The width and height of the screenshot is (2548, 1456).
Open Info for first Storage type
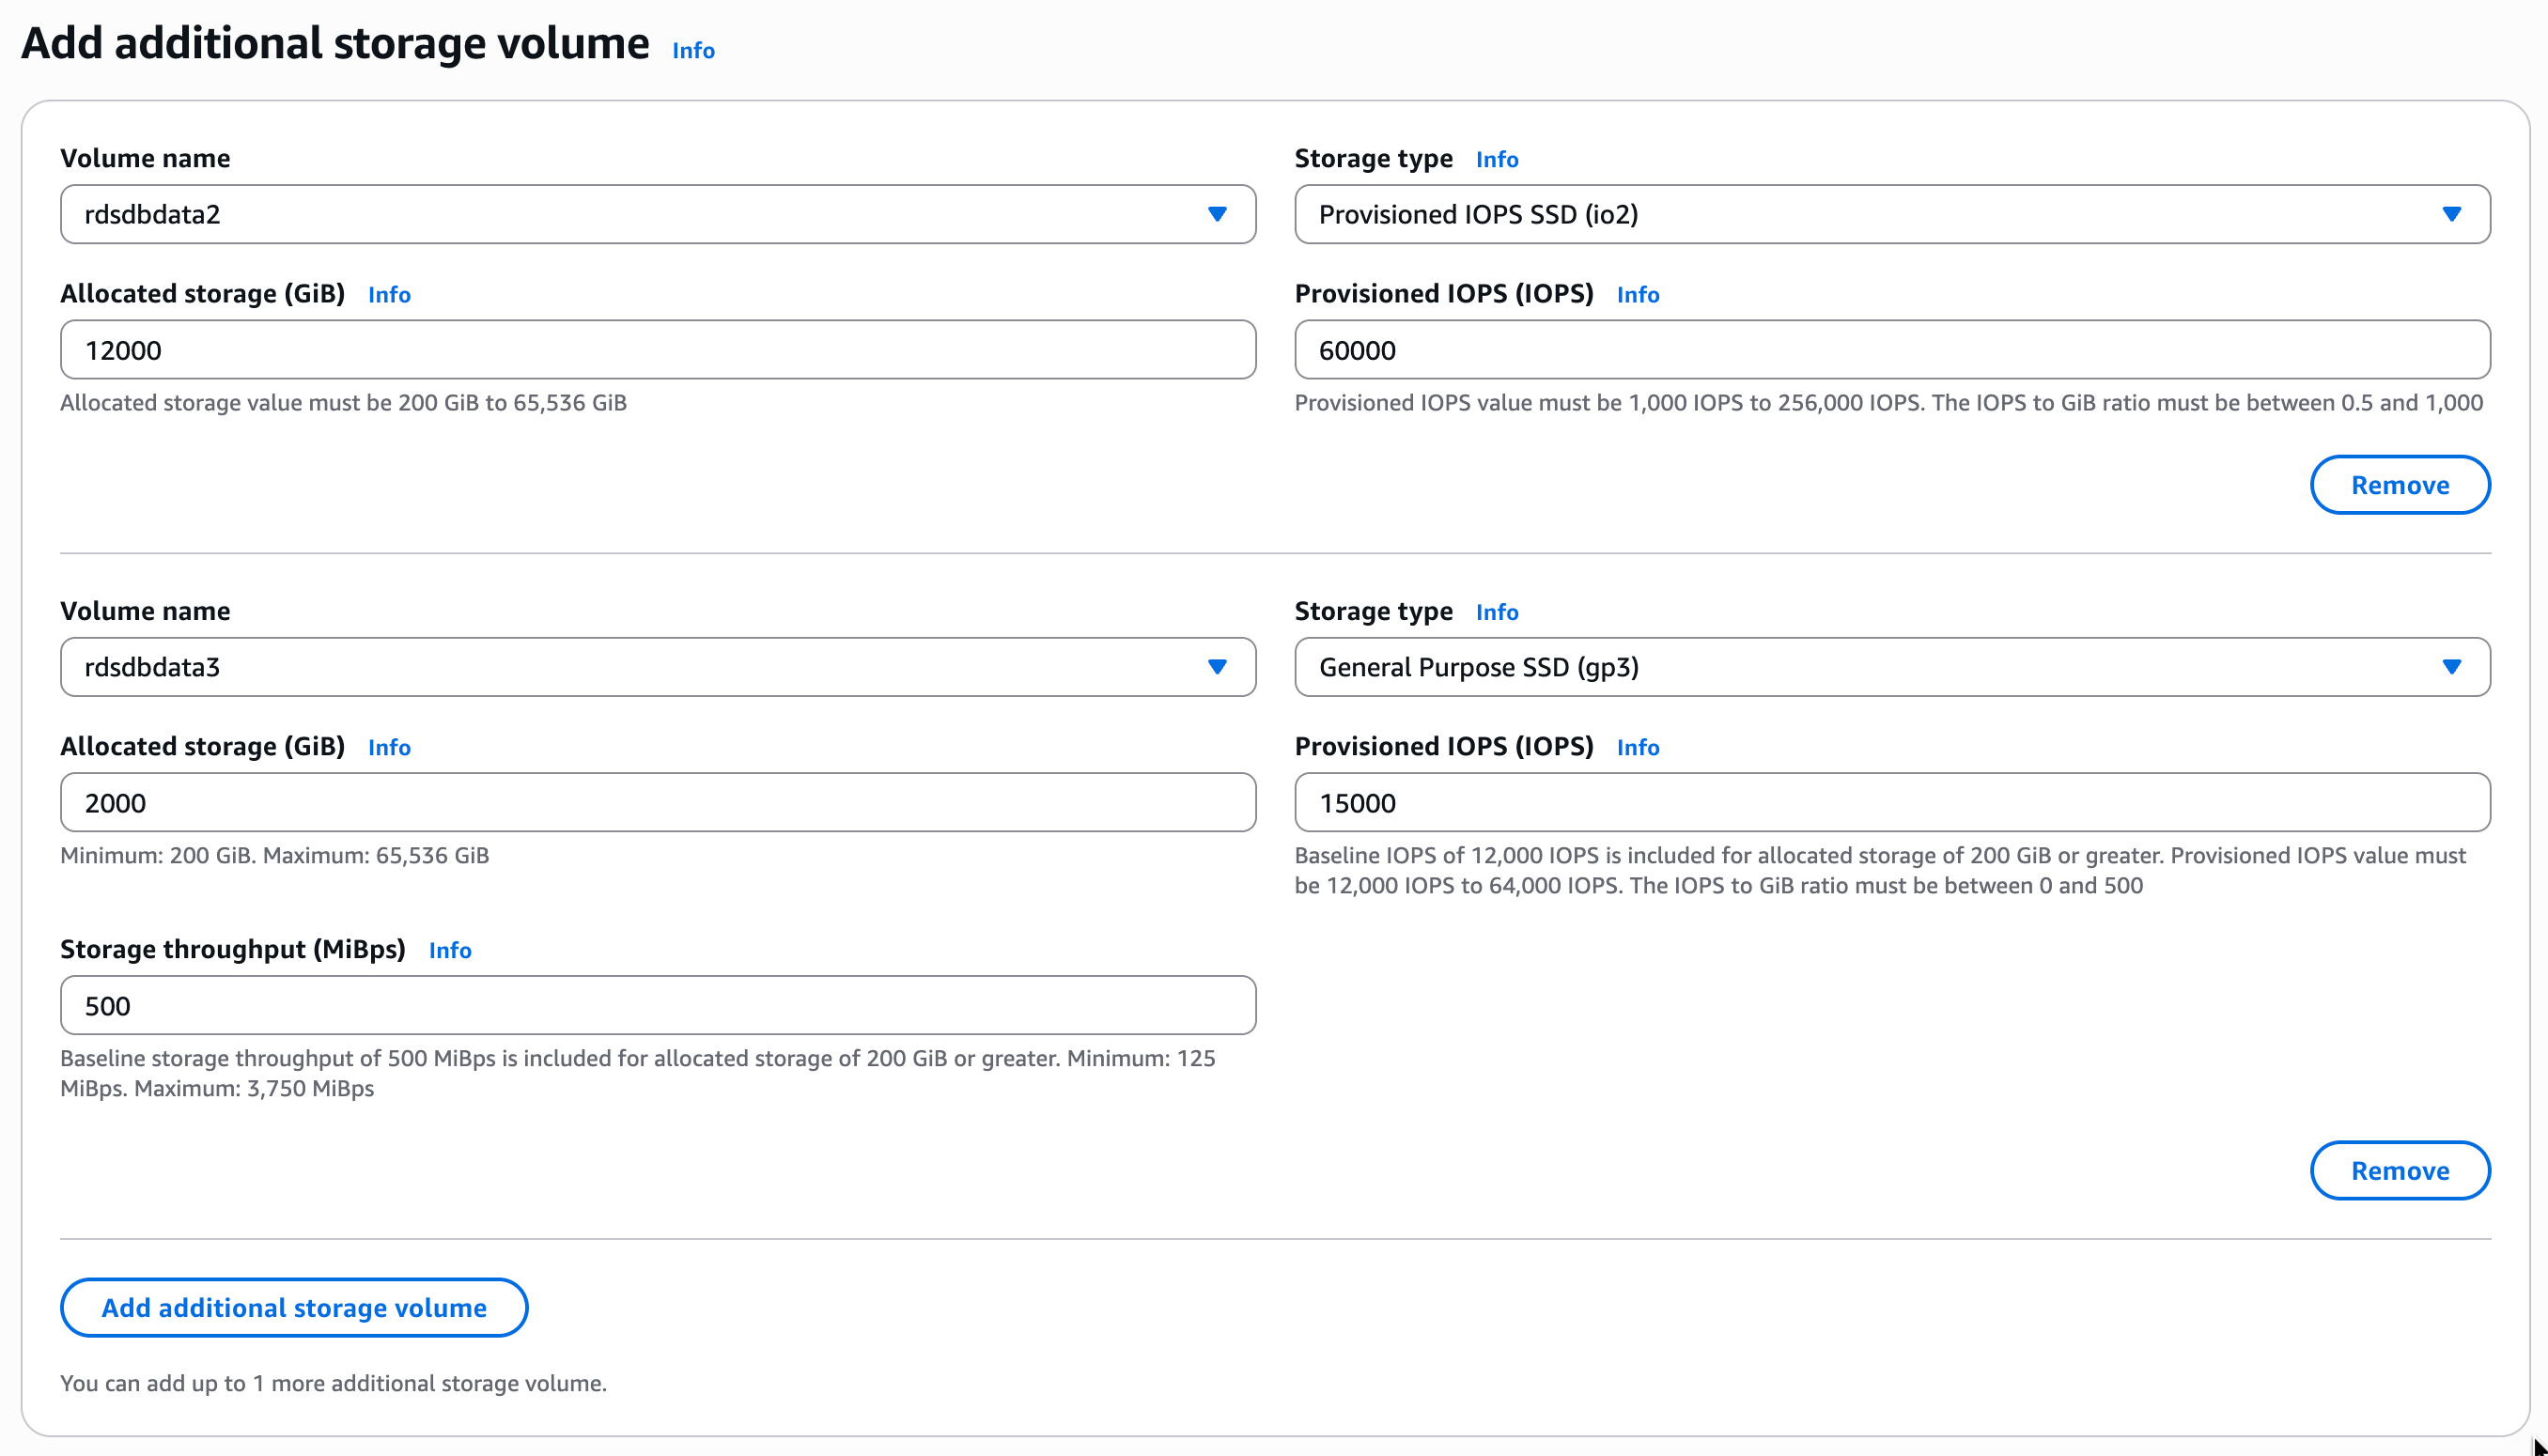(x=1496, y=160)
